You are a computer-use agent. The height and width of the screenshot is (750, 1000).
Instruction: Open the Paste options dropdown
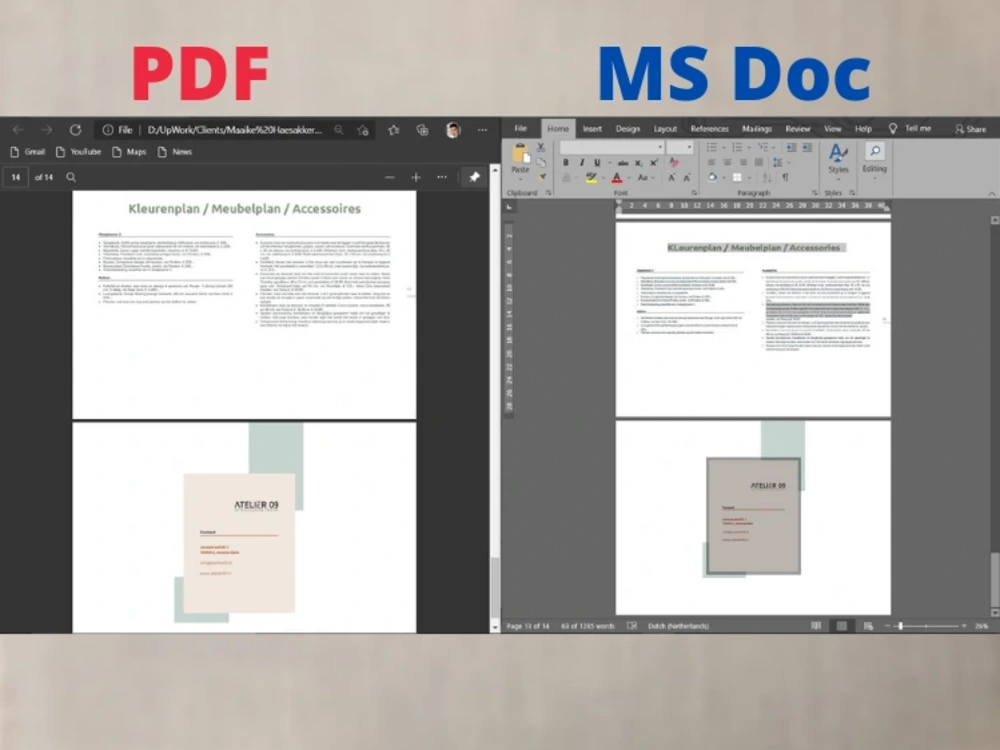point(520,180)
